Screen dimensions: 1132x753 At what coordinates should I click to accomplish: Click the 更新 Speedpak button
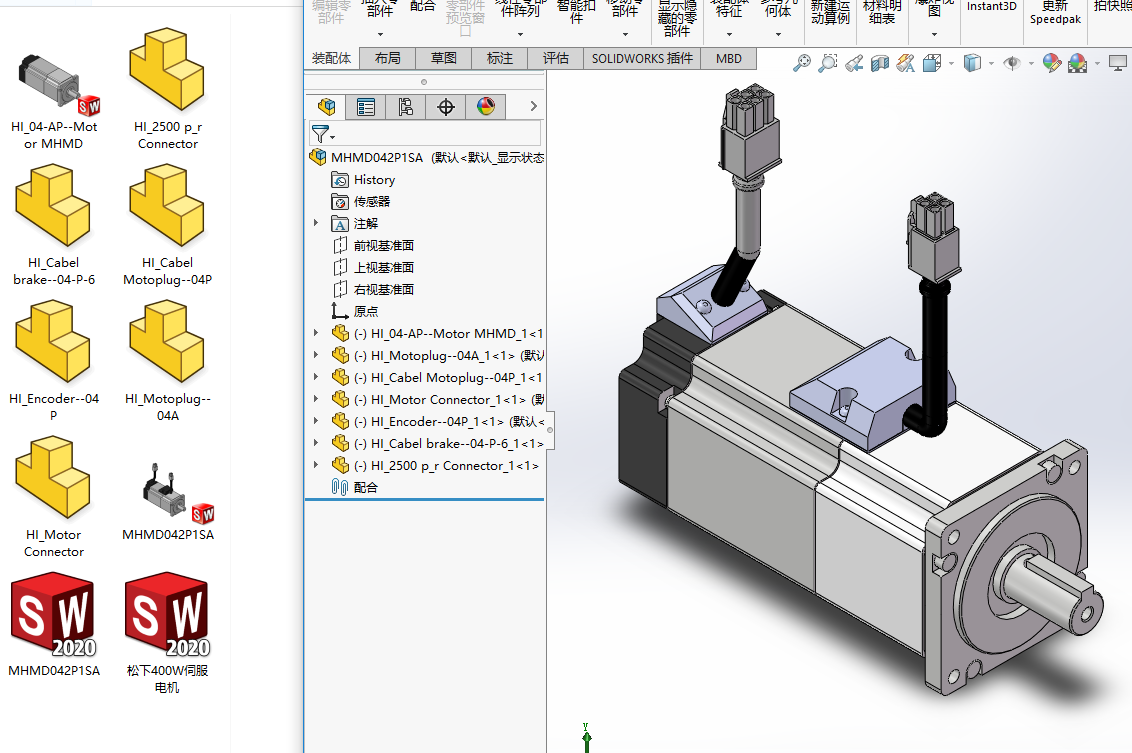[1055, 13]
